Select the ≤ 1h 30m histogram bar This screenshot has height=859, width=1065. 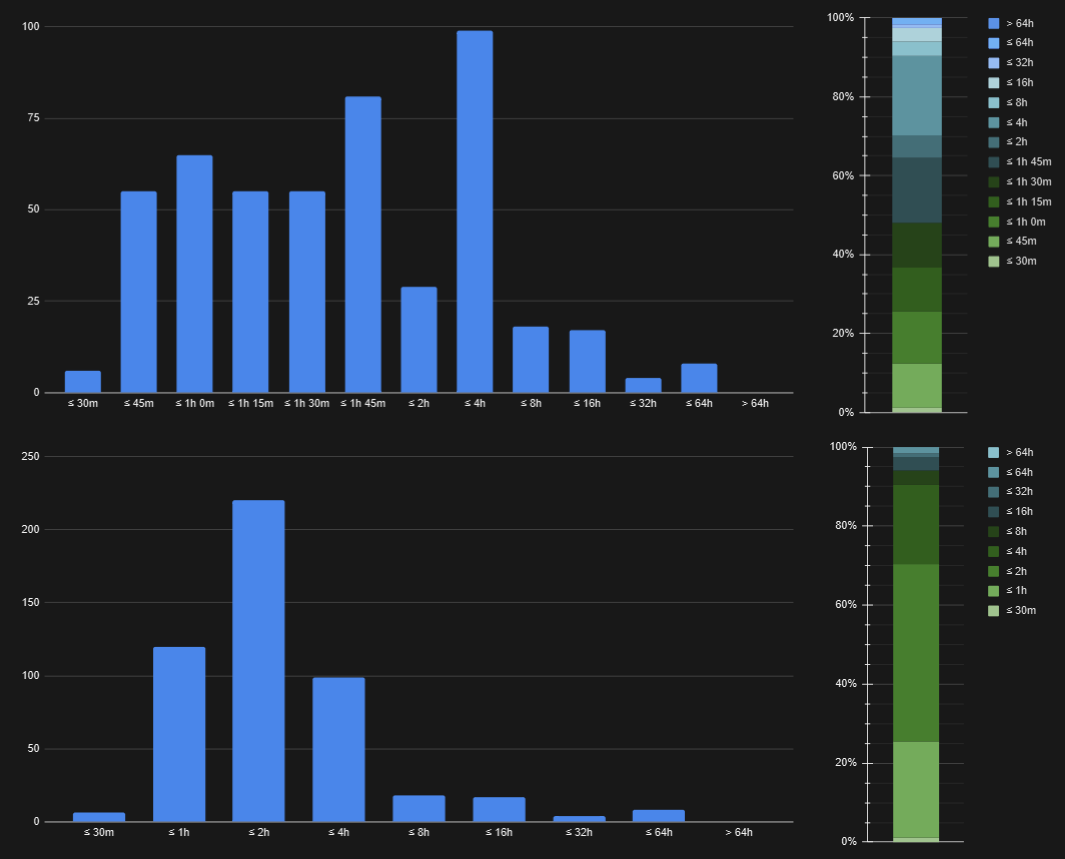tap(307, 292)
